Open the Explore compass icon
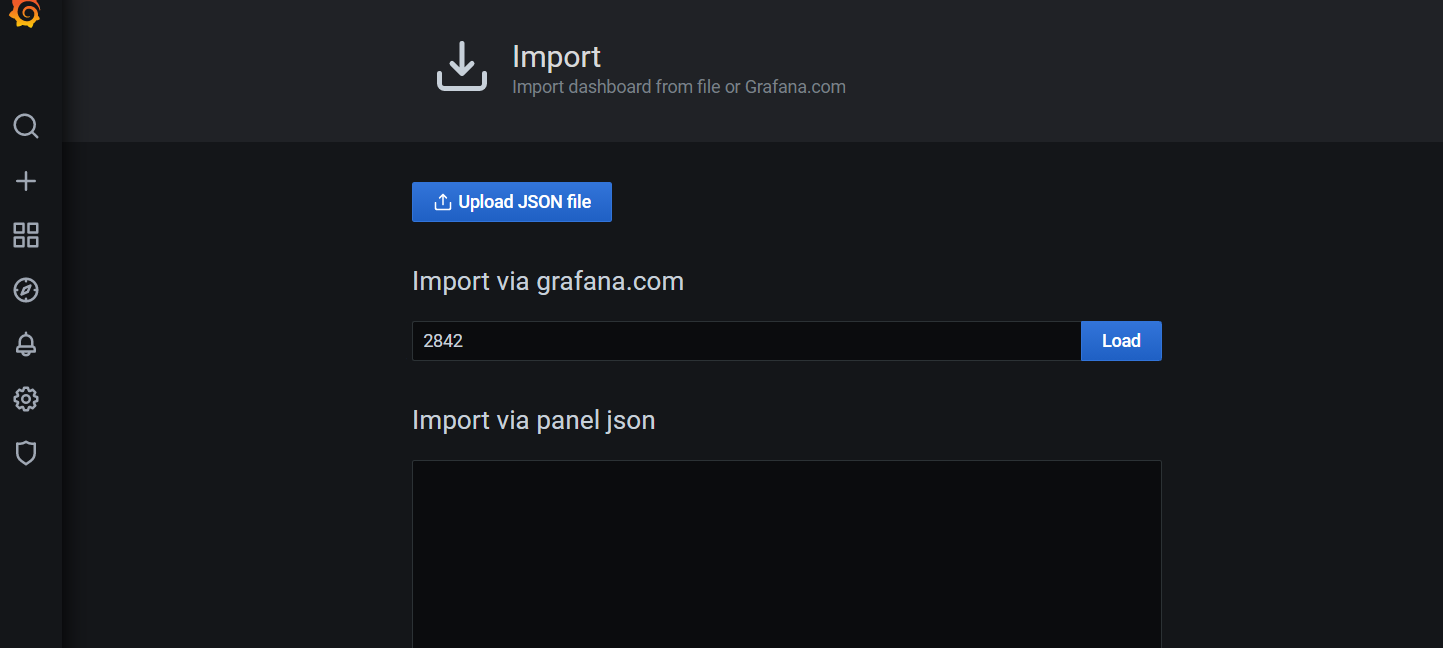 tap(26, 290)
